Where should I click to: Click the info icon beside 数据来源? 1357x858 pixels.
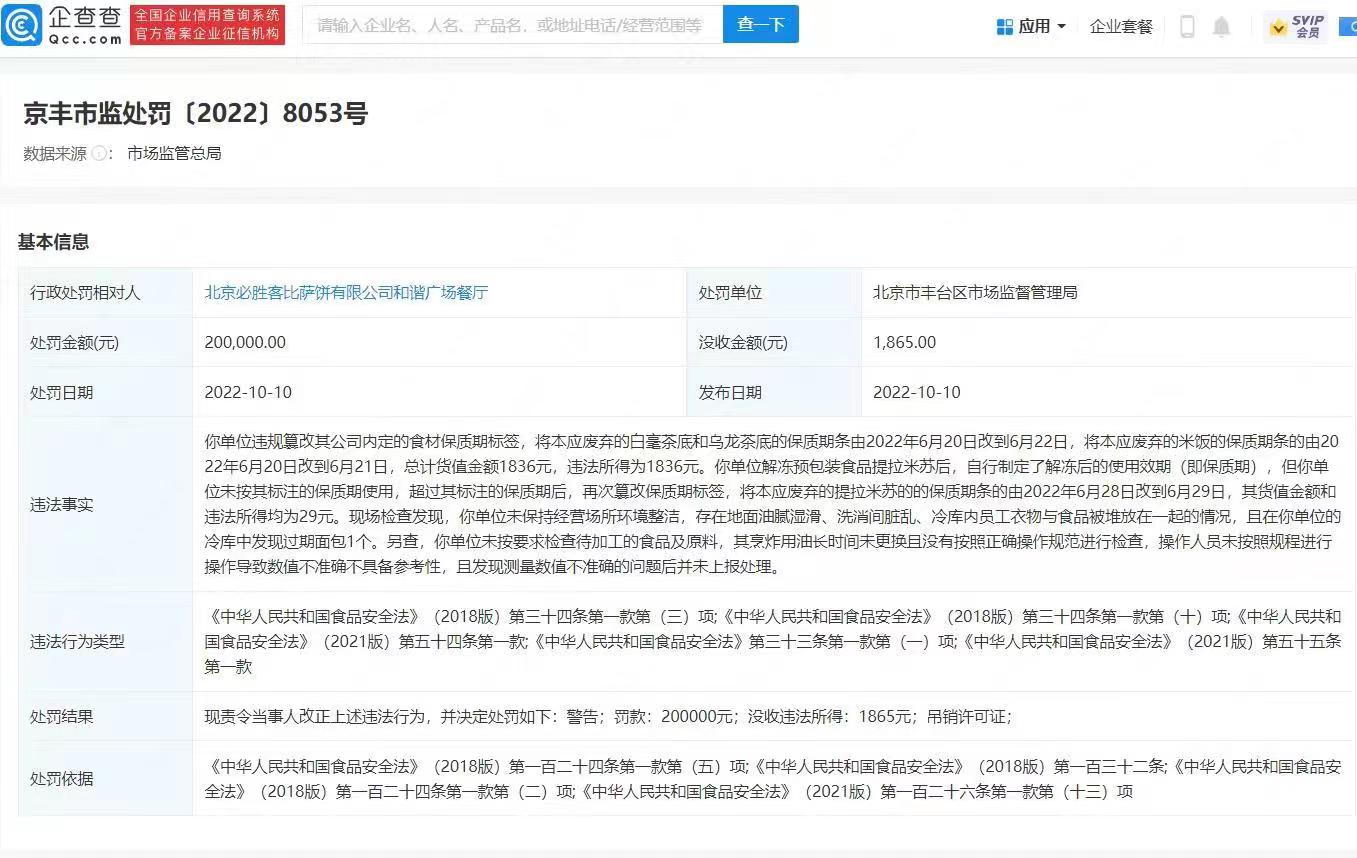(x=99, y=153)
